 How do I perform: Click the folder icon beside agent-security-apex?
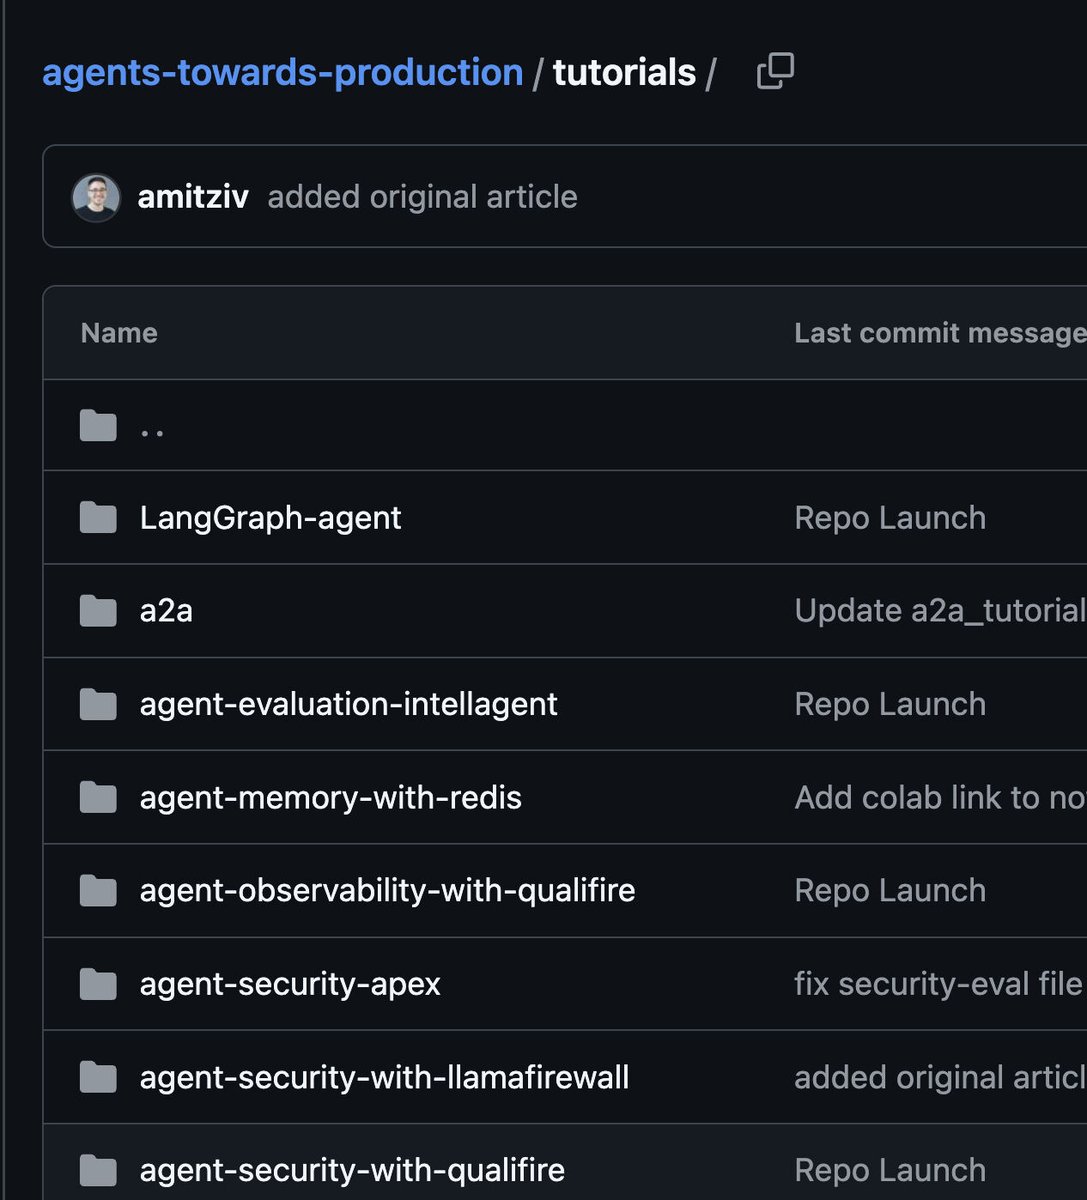tap(98, 984)
